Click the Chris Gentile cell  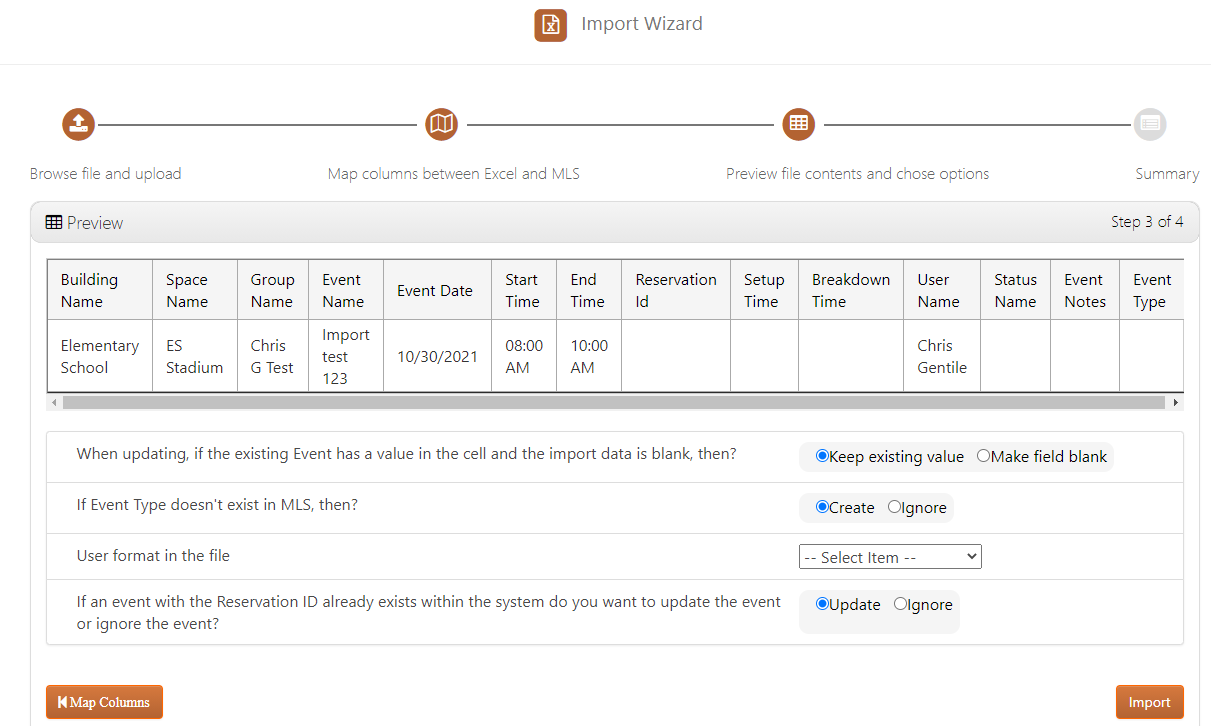(x=942, y=356)
